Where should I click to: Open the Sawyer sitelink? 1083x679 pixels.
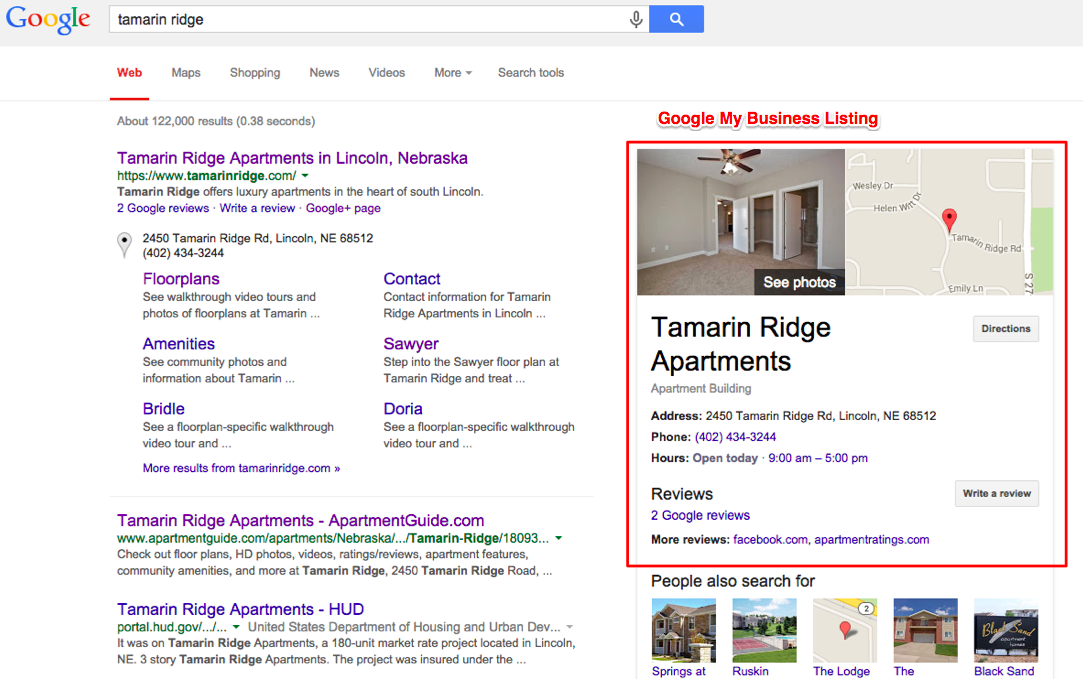pos(411,344)
